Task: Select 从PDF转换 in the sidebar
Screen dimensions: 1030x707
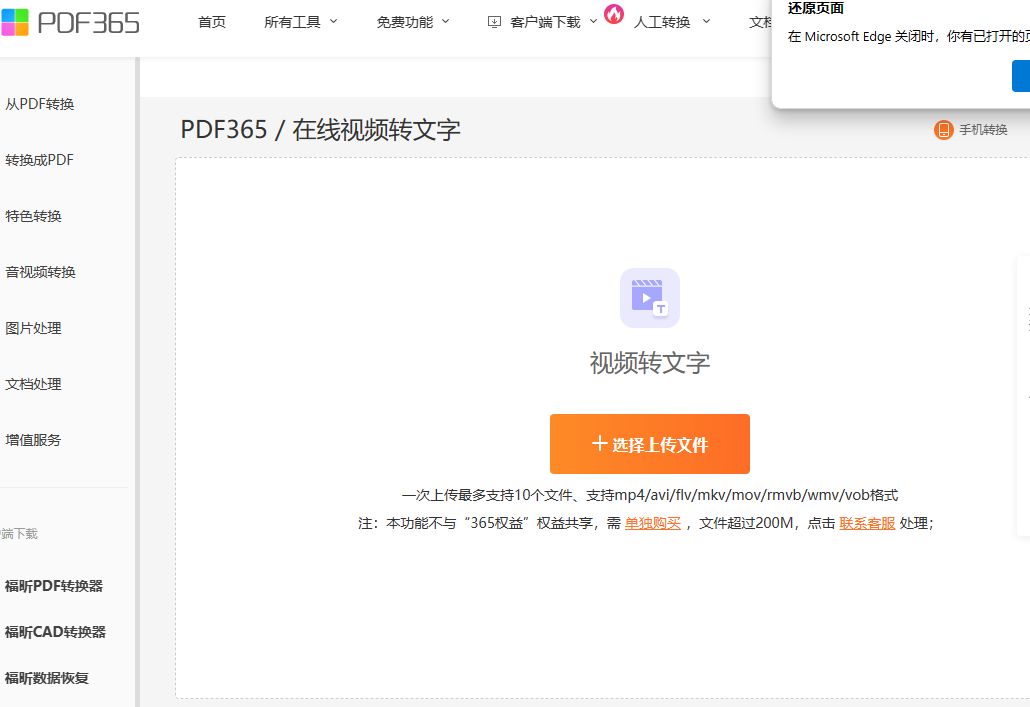Action: coord(39,104)
